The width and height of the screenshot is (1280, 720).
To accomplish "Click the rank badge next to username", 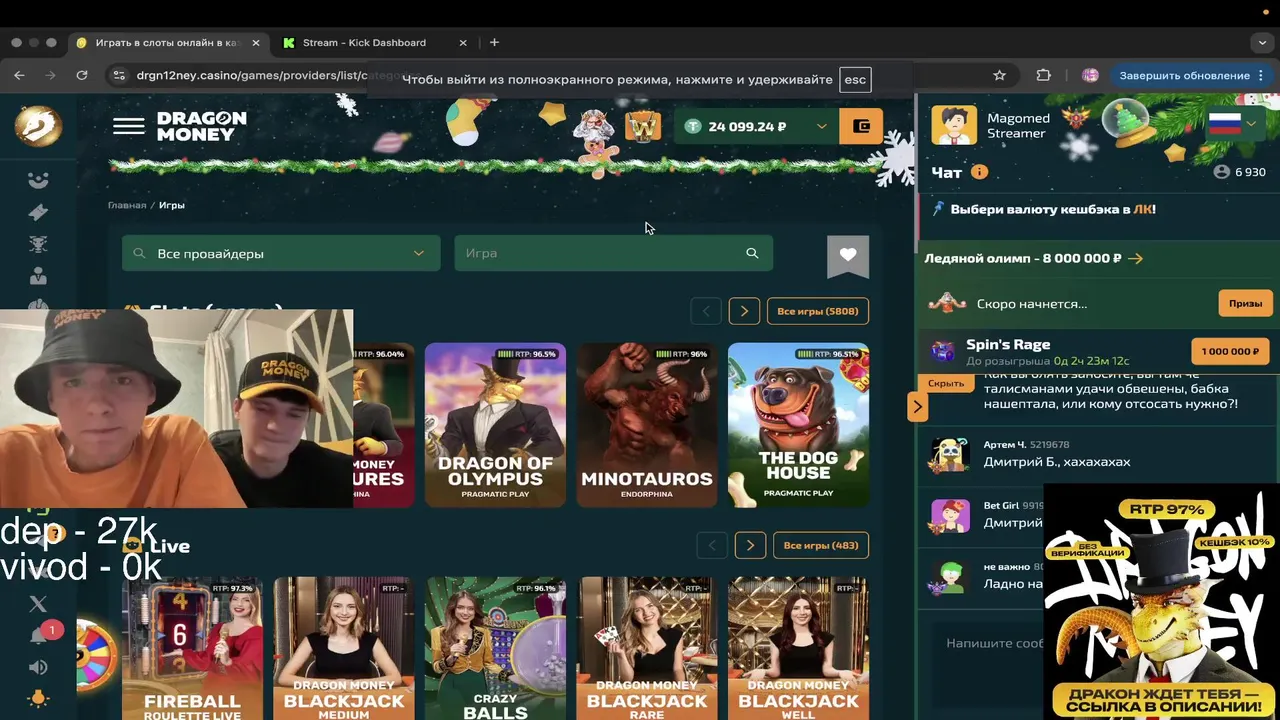I will coord(1076,119).
